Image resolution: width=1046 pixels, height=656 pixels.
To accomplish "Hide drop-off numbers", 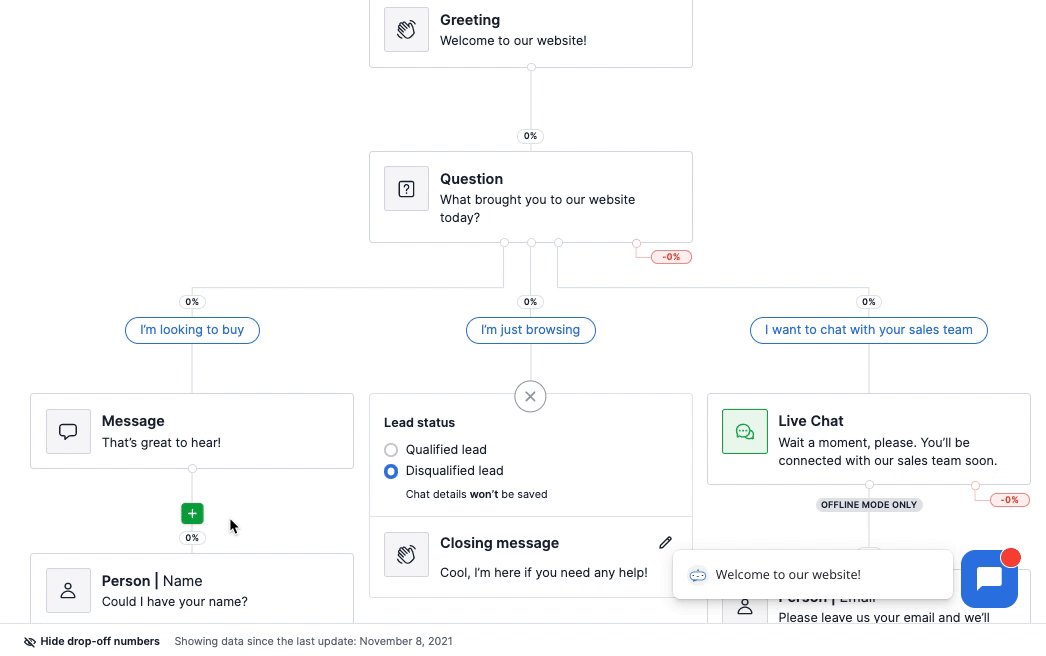I will coord(92,641).
